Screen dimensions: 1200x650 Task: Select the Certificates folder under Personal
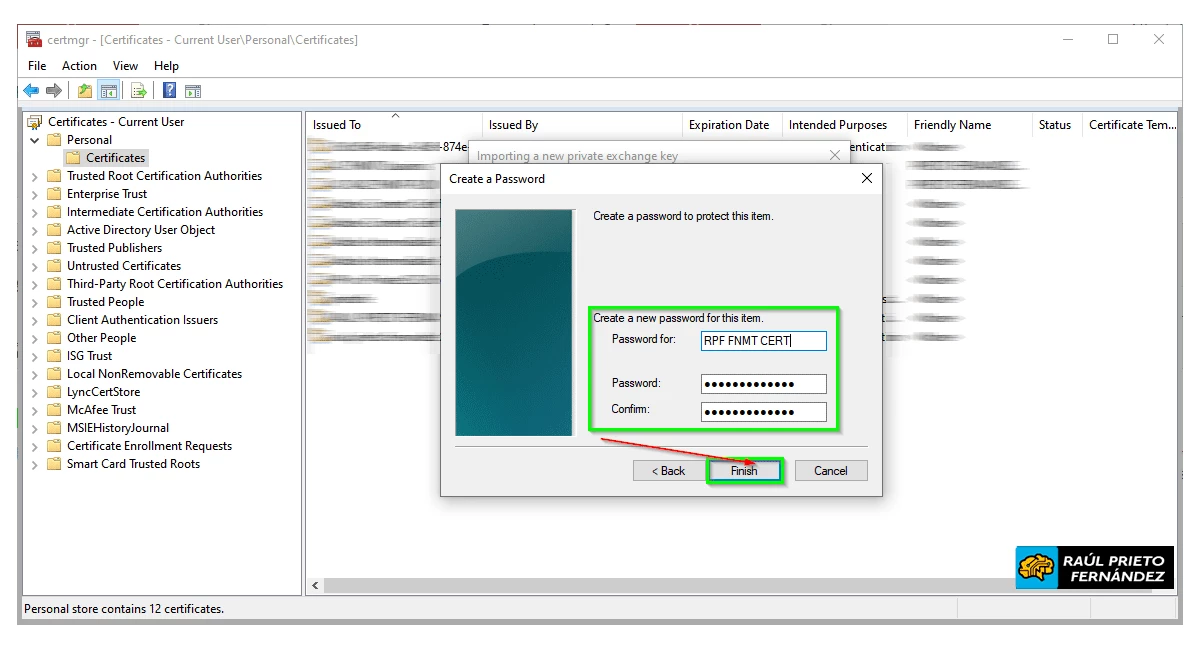click(x=115, y=158)
